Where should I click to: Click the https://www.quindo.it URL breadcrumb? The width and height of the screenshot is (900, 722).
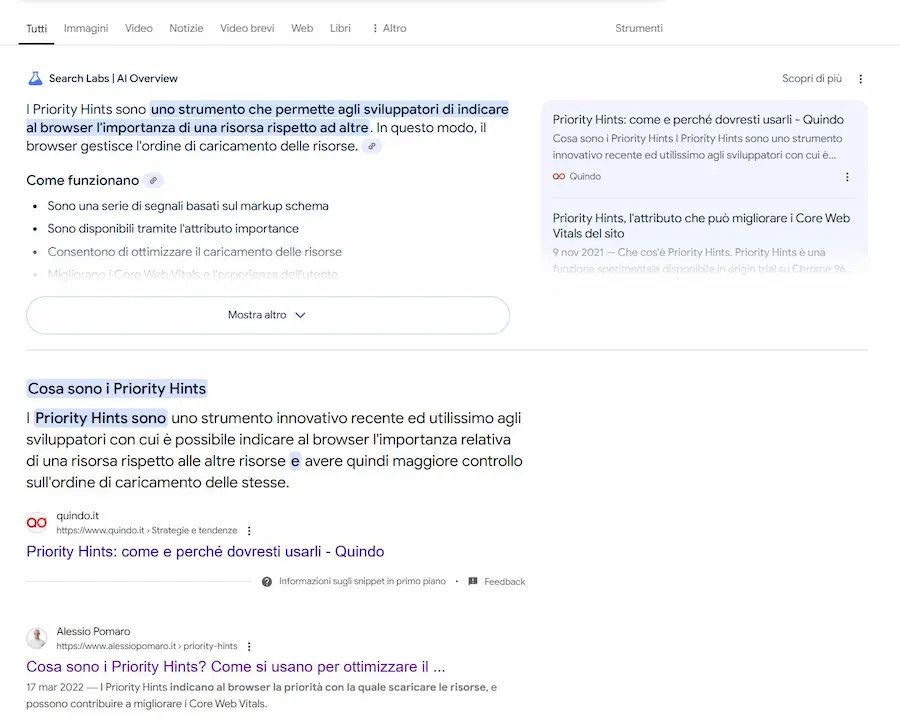pos(147,530)
